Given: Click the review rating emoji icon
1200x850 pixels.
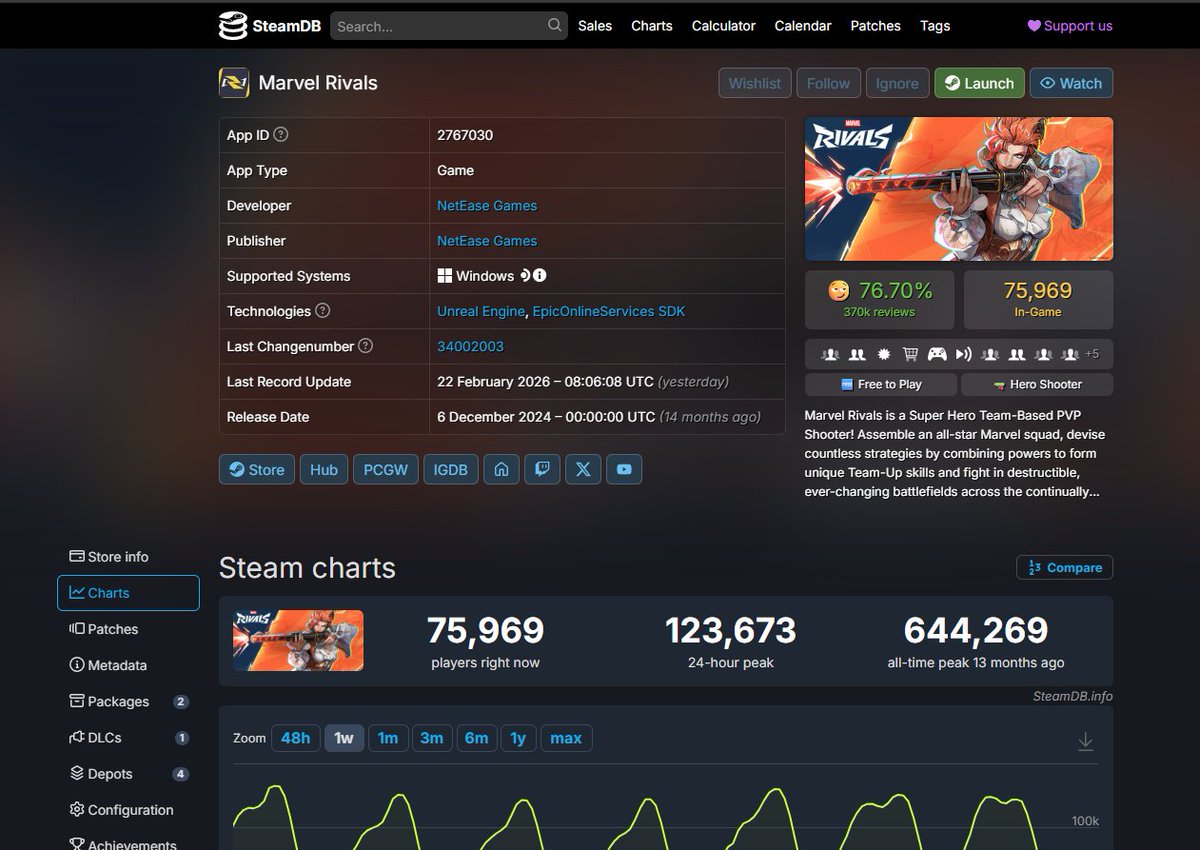Looking at the screenshot, I should (x=838, y=291).
